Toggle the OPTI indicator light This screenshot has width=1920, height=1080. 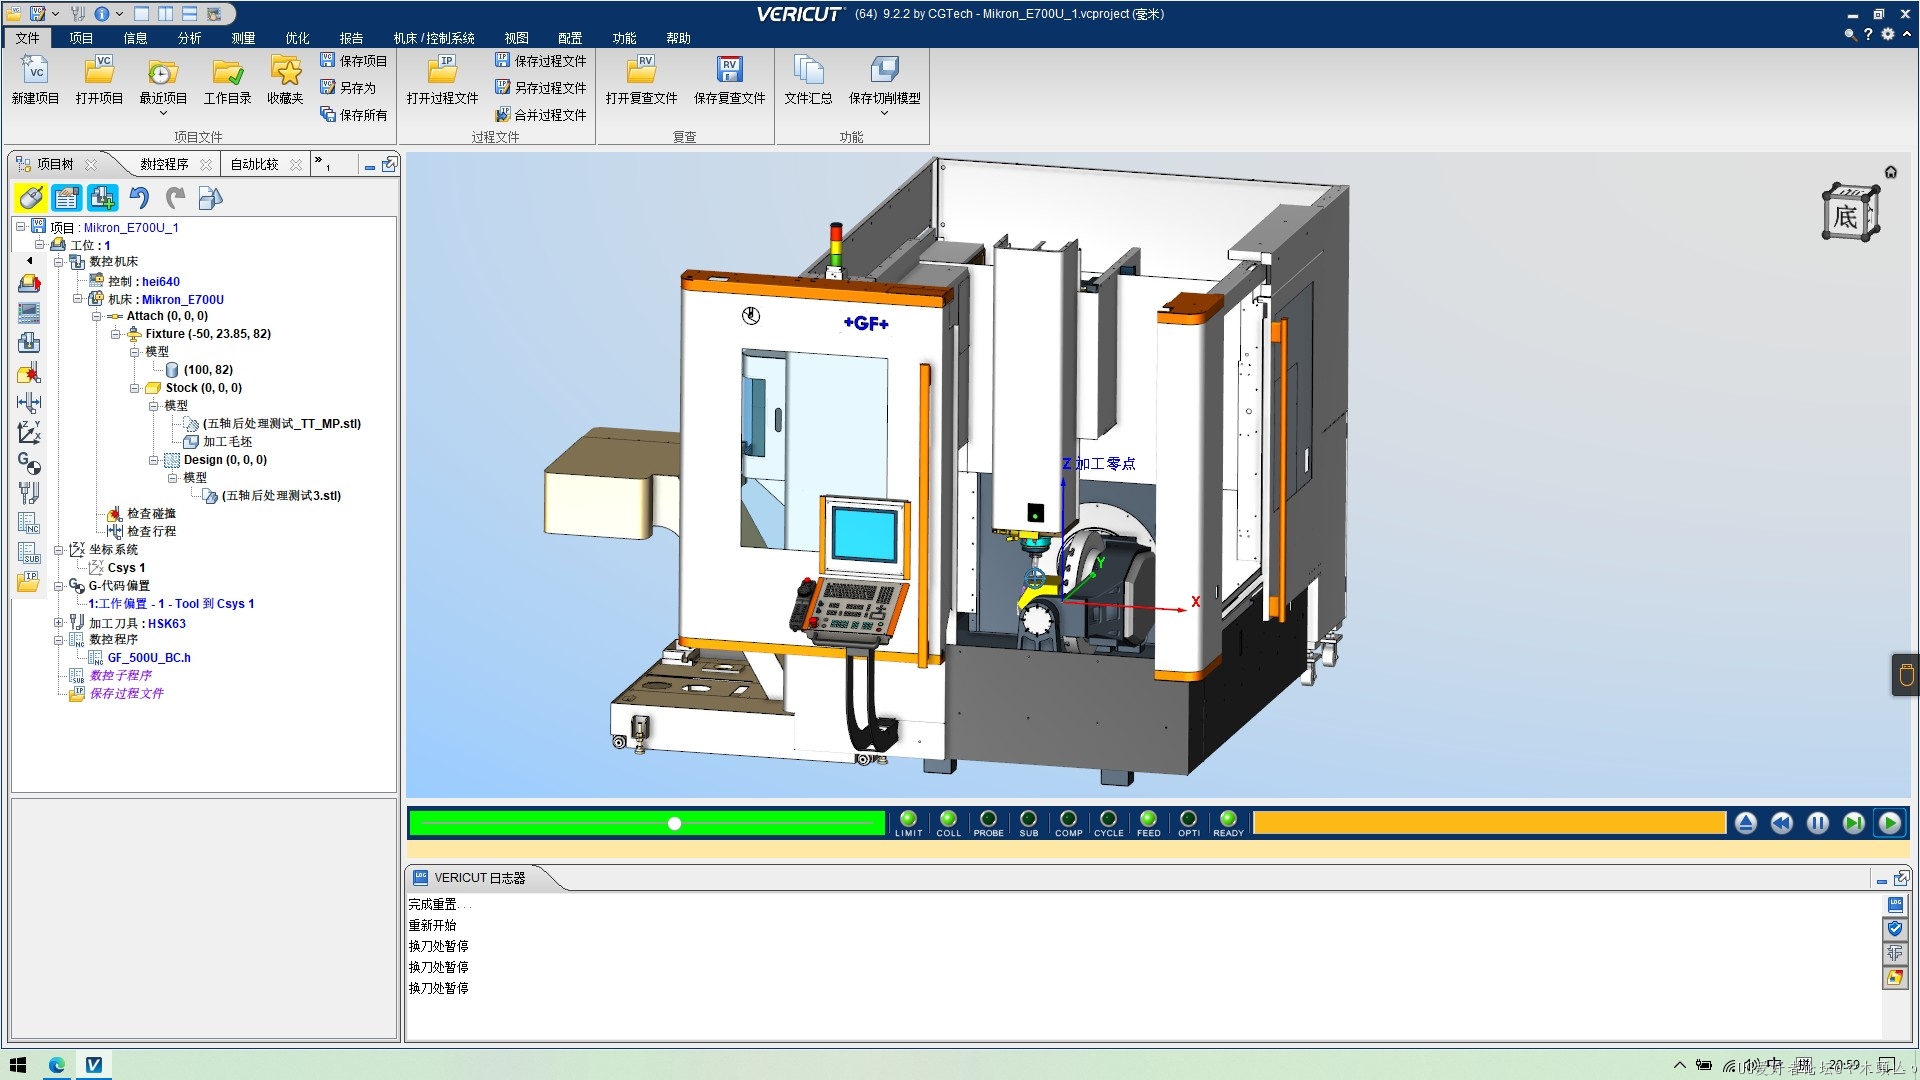1188,823
